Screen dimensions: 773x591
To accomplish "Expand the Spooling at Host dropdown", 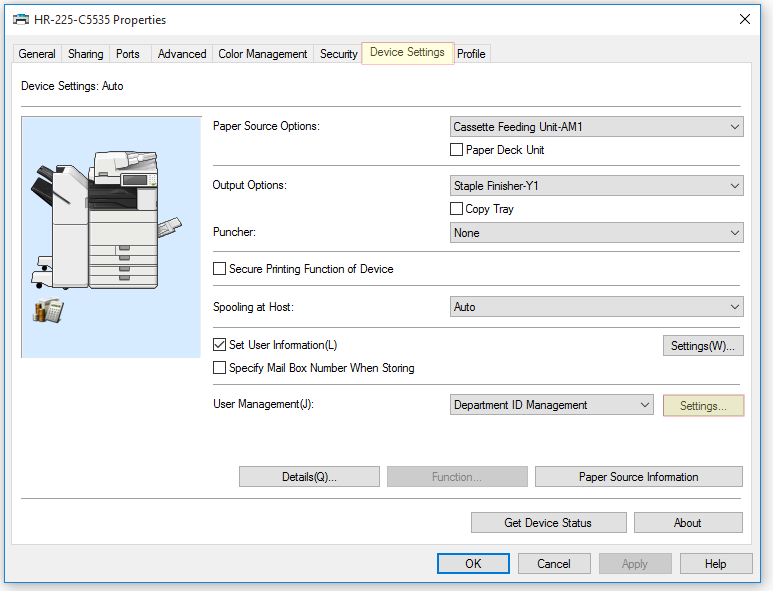I will click(x=596, y=307).
